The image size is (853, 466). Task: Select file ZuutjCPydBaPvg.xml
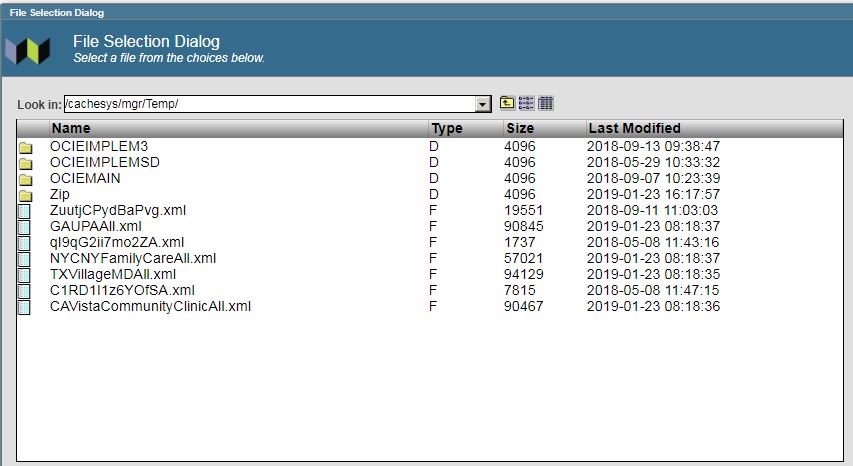click(x=118, y=210)
